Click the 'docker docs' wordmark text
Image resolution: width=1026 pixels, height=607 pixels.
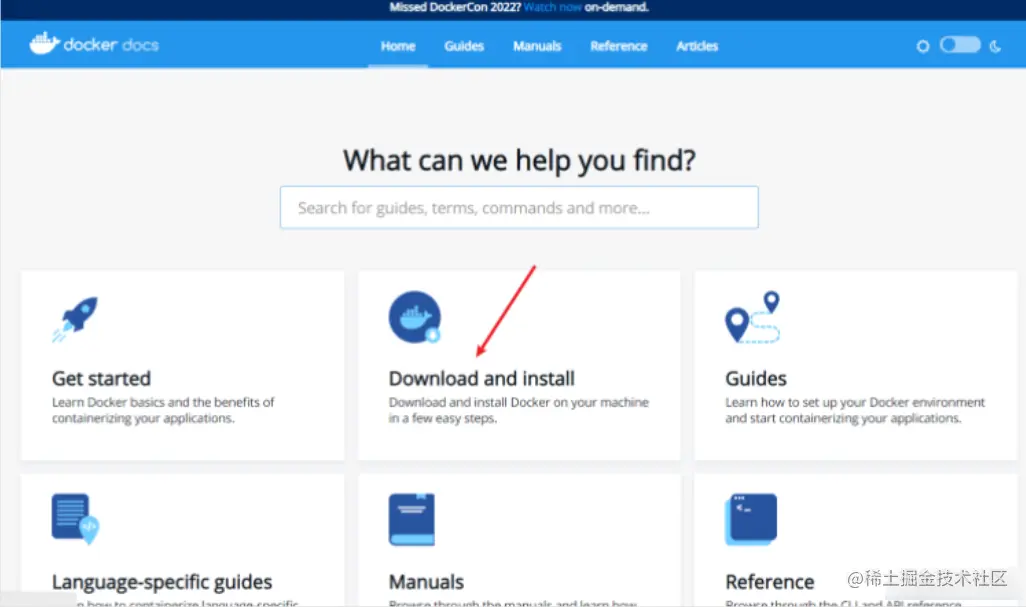pyautogui.click(x=111, y=44)
